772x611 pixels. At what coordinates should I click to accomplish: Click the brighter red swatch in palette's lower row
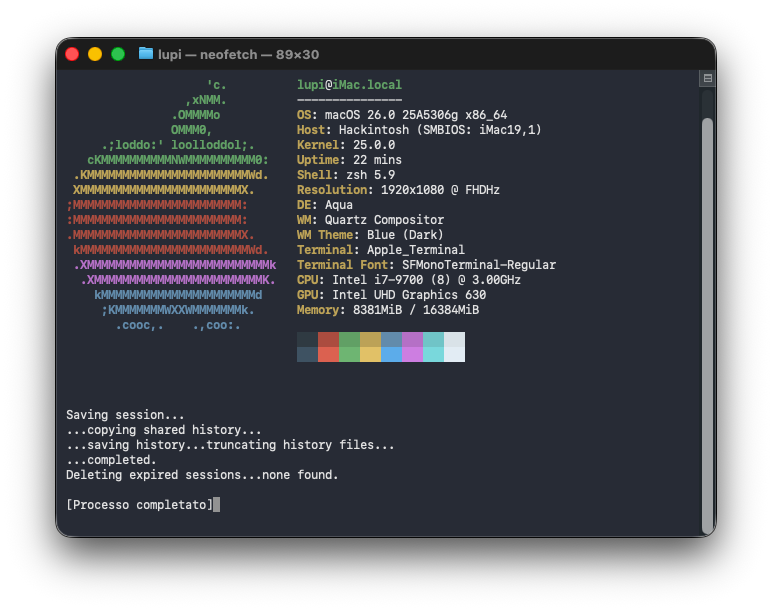pyautogui.click(x=328, y=354)
